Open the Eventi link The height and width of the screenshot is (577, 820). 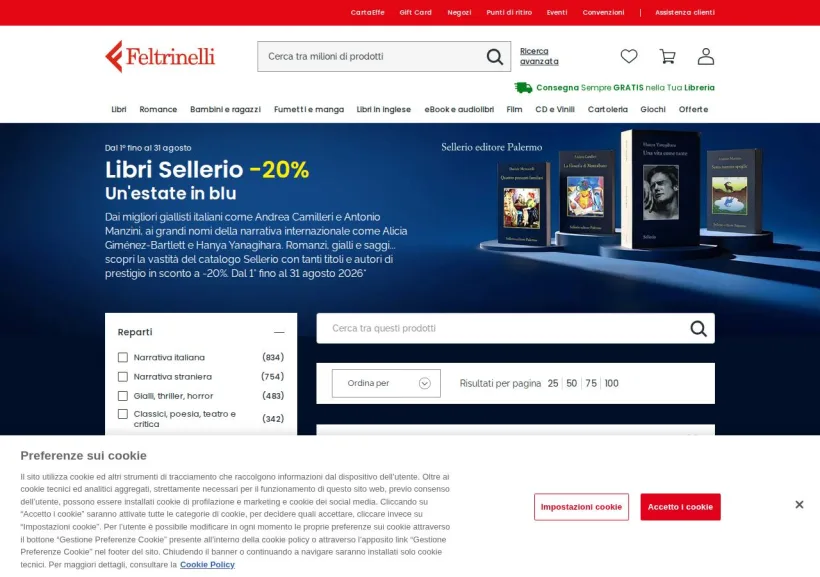[557, 13]
